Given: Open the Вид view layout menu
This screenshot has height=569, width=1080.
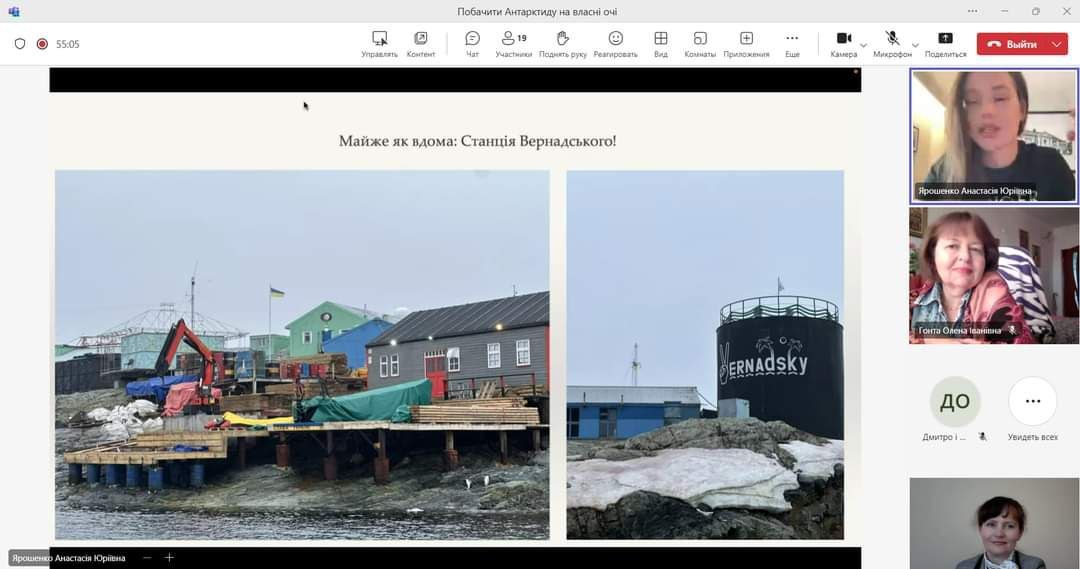Looking at the screenshot, I should pyautogui.click(x=660, y=43).
